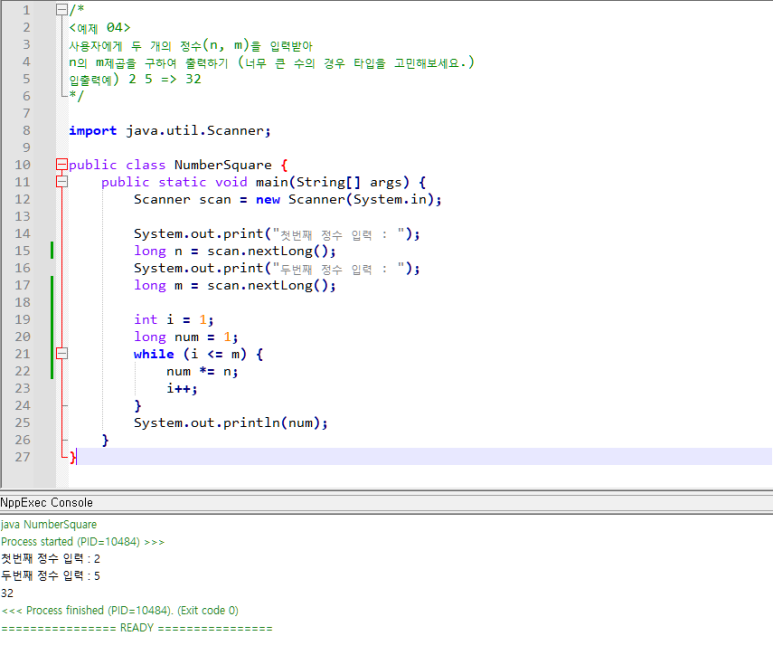The image size is (773, 655).
Task: Collapse the NumberSquare class fold marker
Action: pos(62,165)
